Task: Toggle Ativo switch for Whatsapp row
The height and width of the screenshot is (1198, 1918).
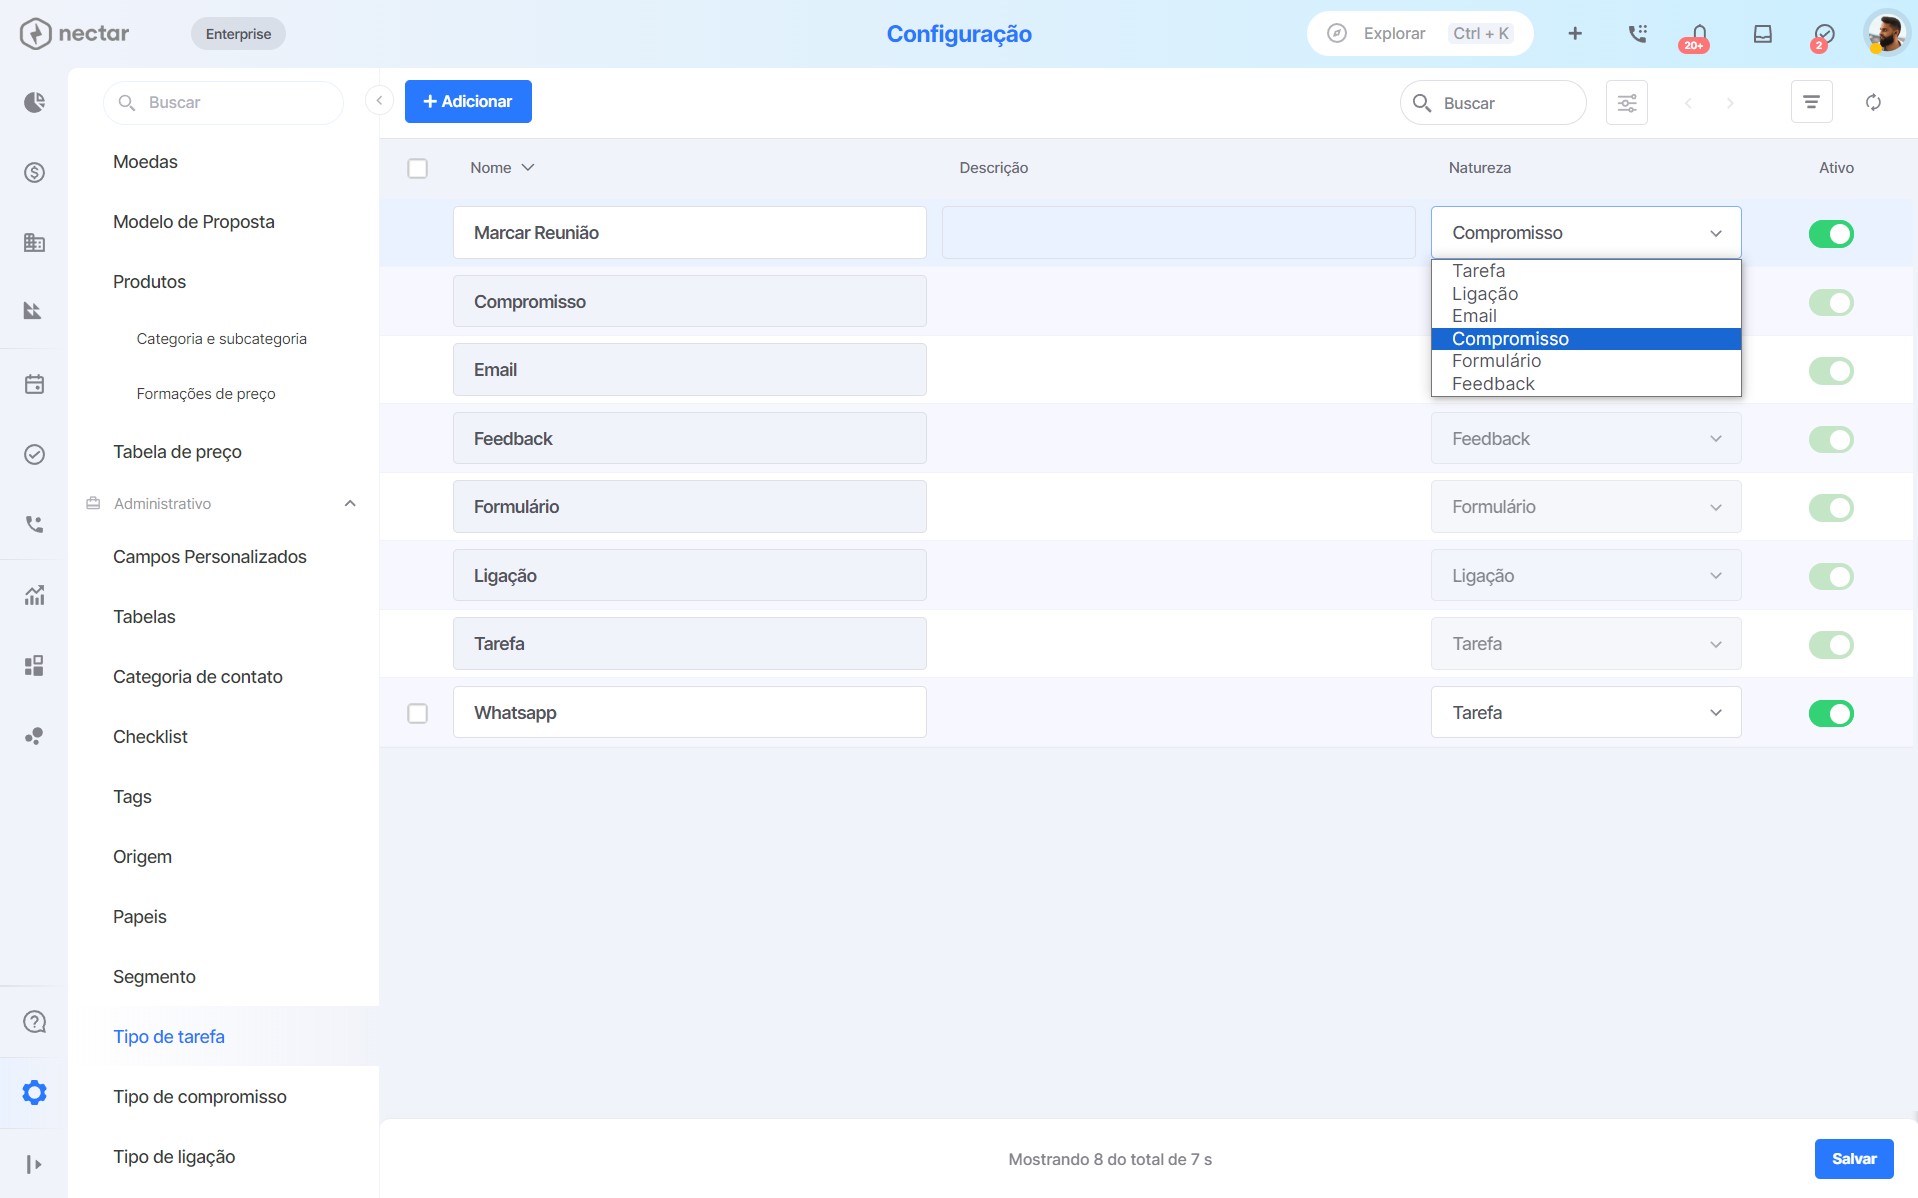Action: point(1831,713)
